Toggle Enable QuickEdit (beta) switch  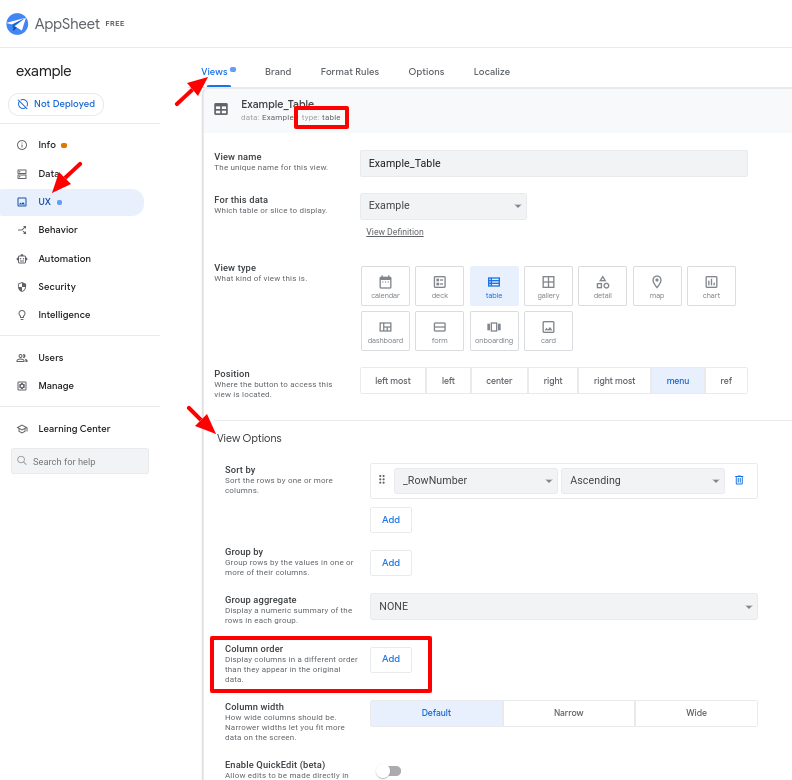tap(388, 771)
